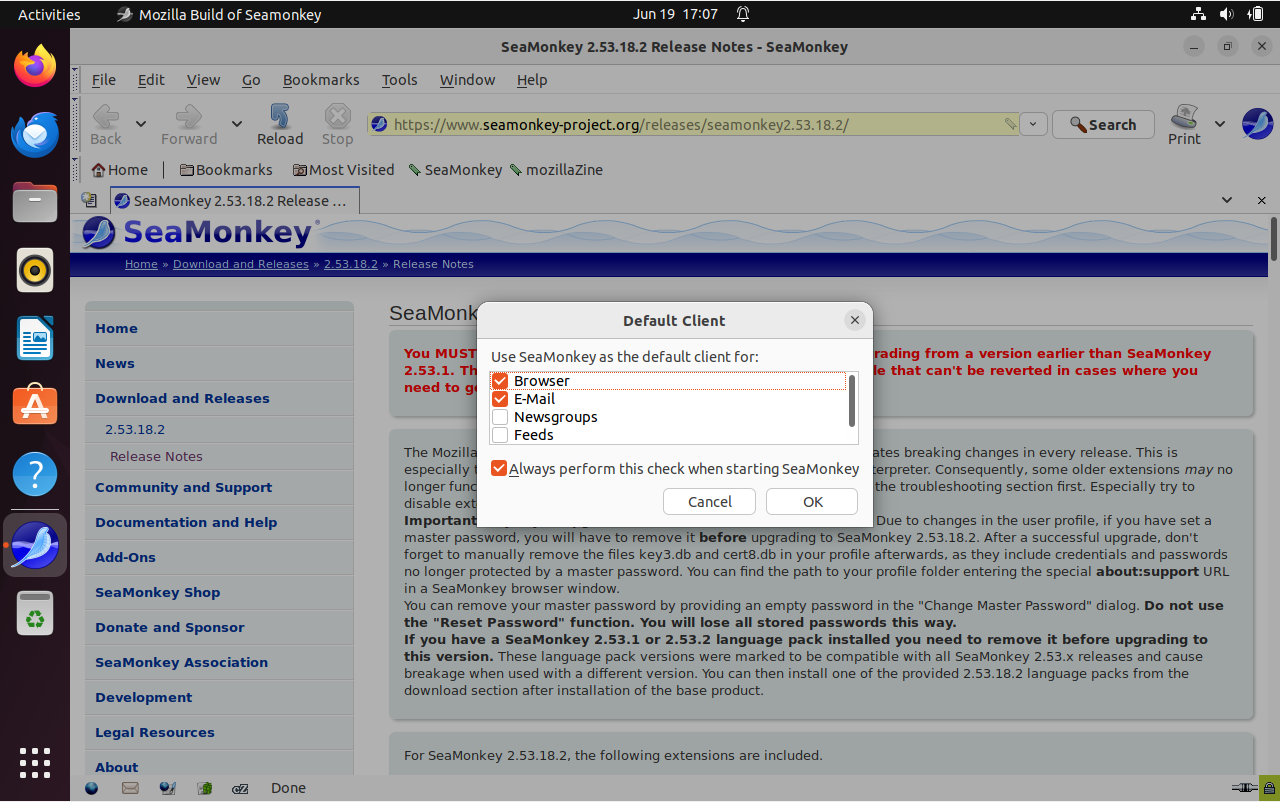
Task: Show Applications grid in the dock
Action: [x=35, y=763]
